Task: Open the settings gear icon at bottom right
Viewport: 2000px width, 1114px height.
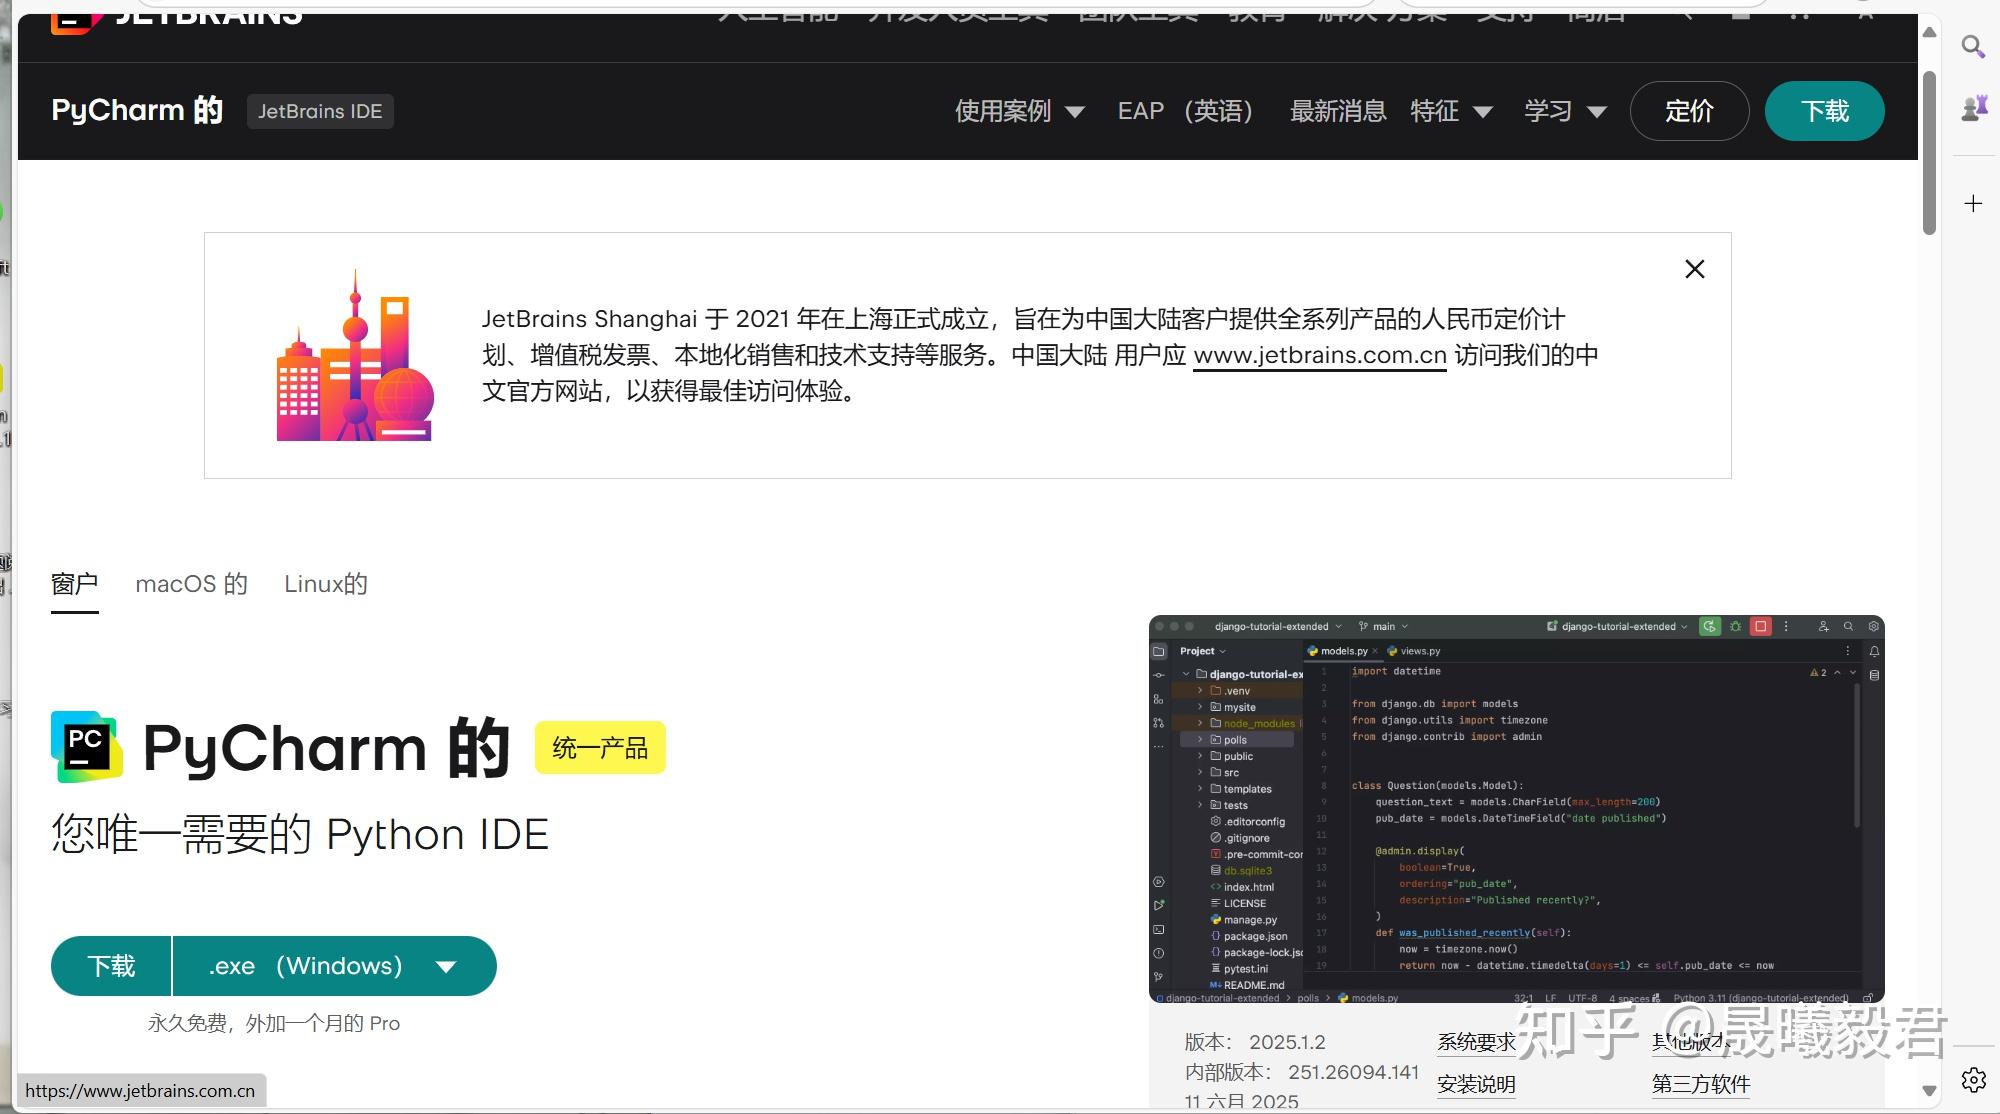Action: [1973, 1080]
